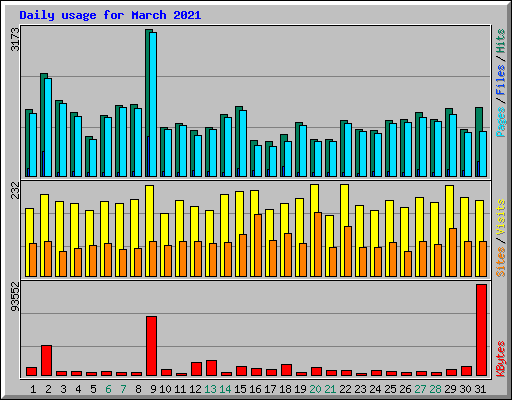Click the green day 7 x-axis label
Screen dimensions: 512x400
(x=123, y=389)
